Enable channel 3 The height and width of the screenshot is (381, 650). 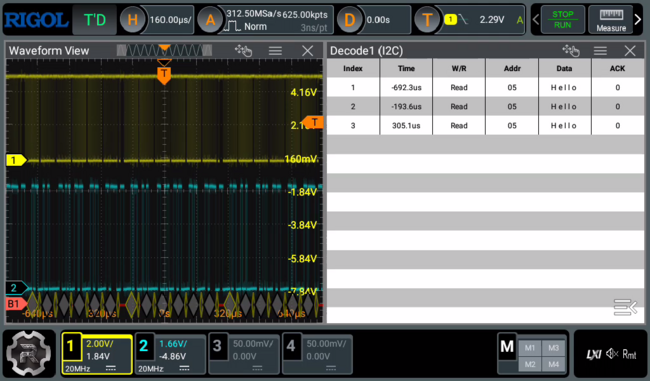point(217,346)
